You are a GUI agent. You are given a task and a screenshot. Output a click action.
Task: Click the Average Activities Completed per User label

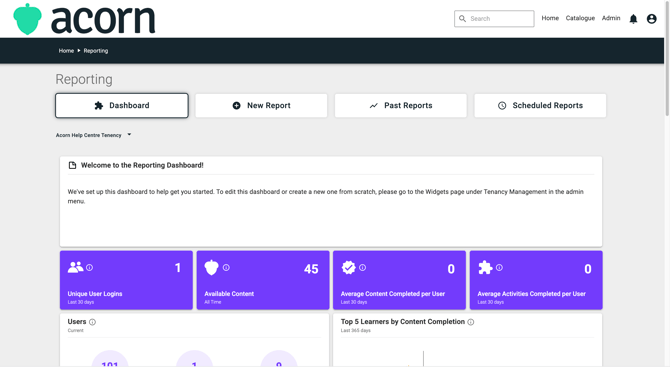click(x=531, y=294)
